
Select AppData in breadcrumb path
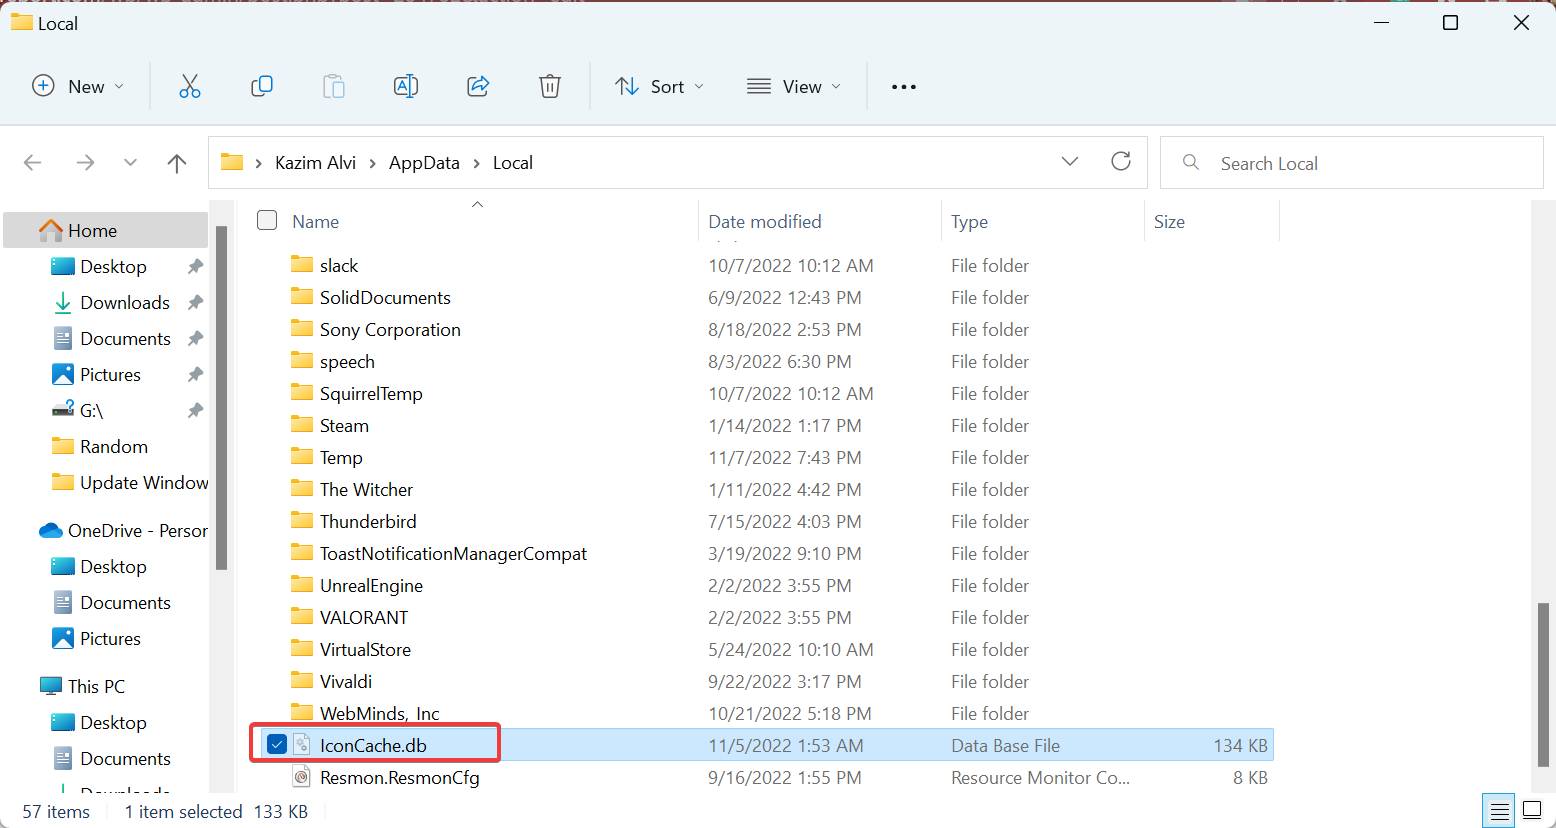pos(424,163)
